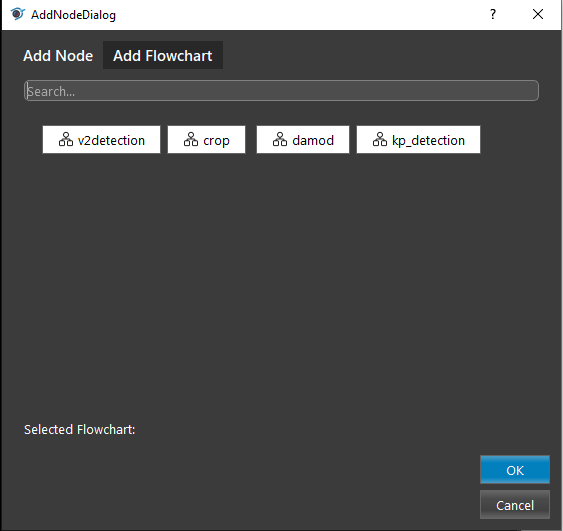Screen dimensions: 563x531
Task: Focus the Search input field
Action: pyautogui.click(x=281, y=91)
